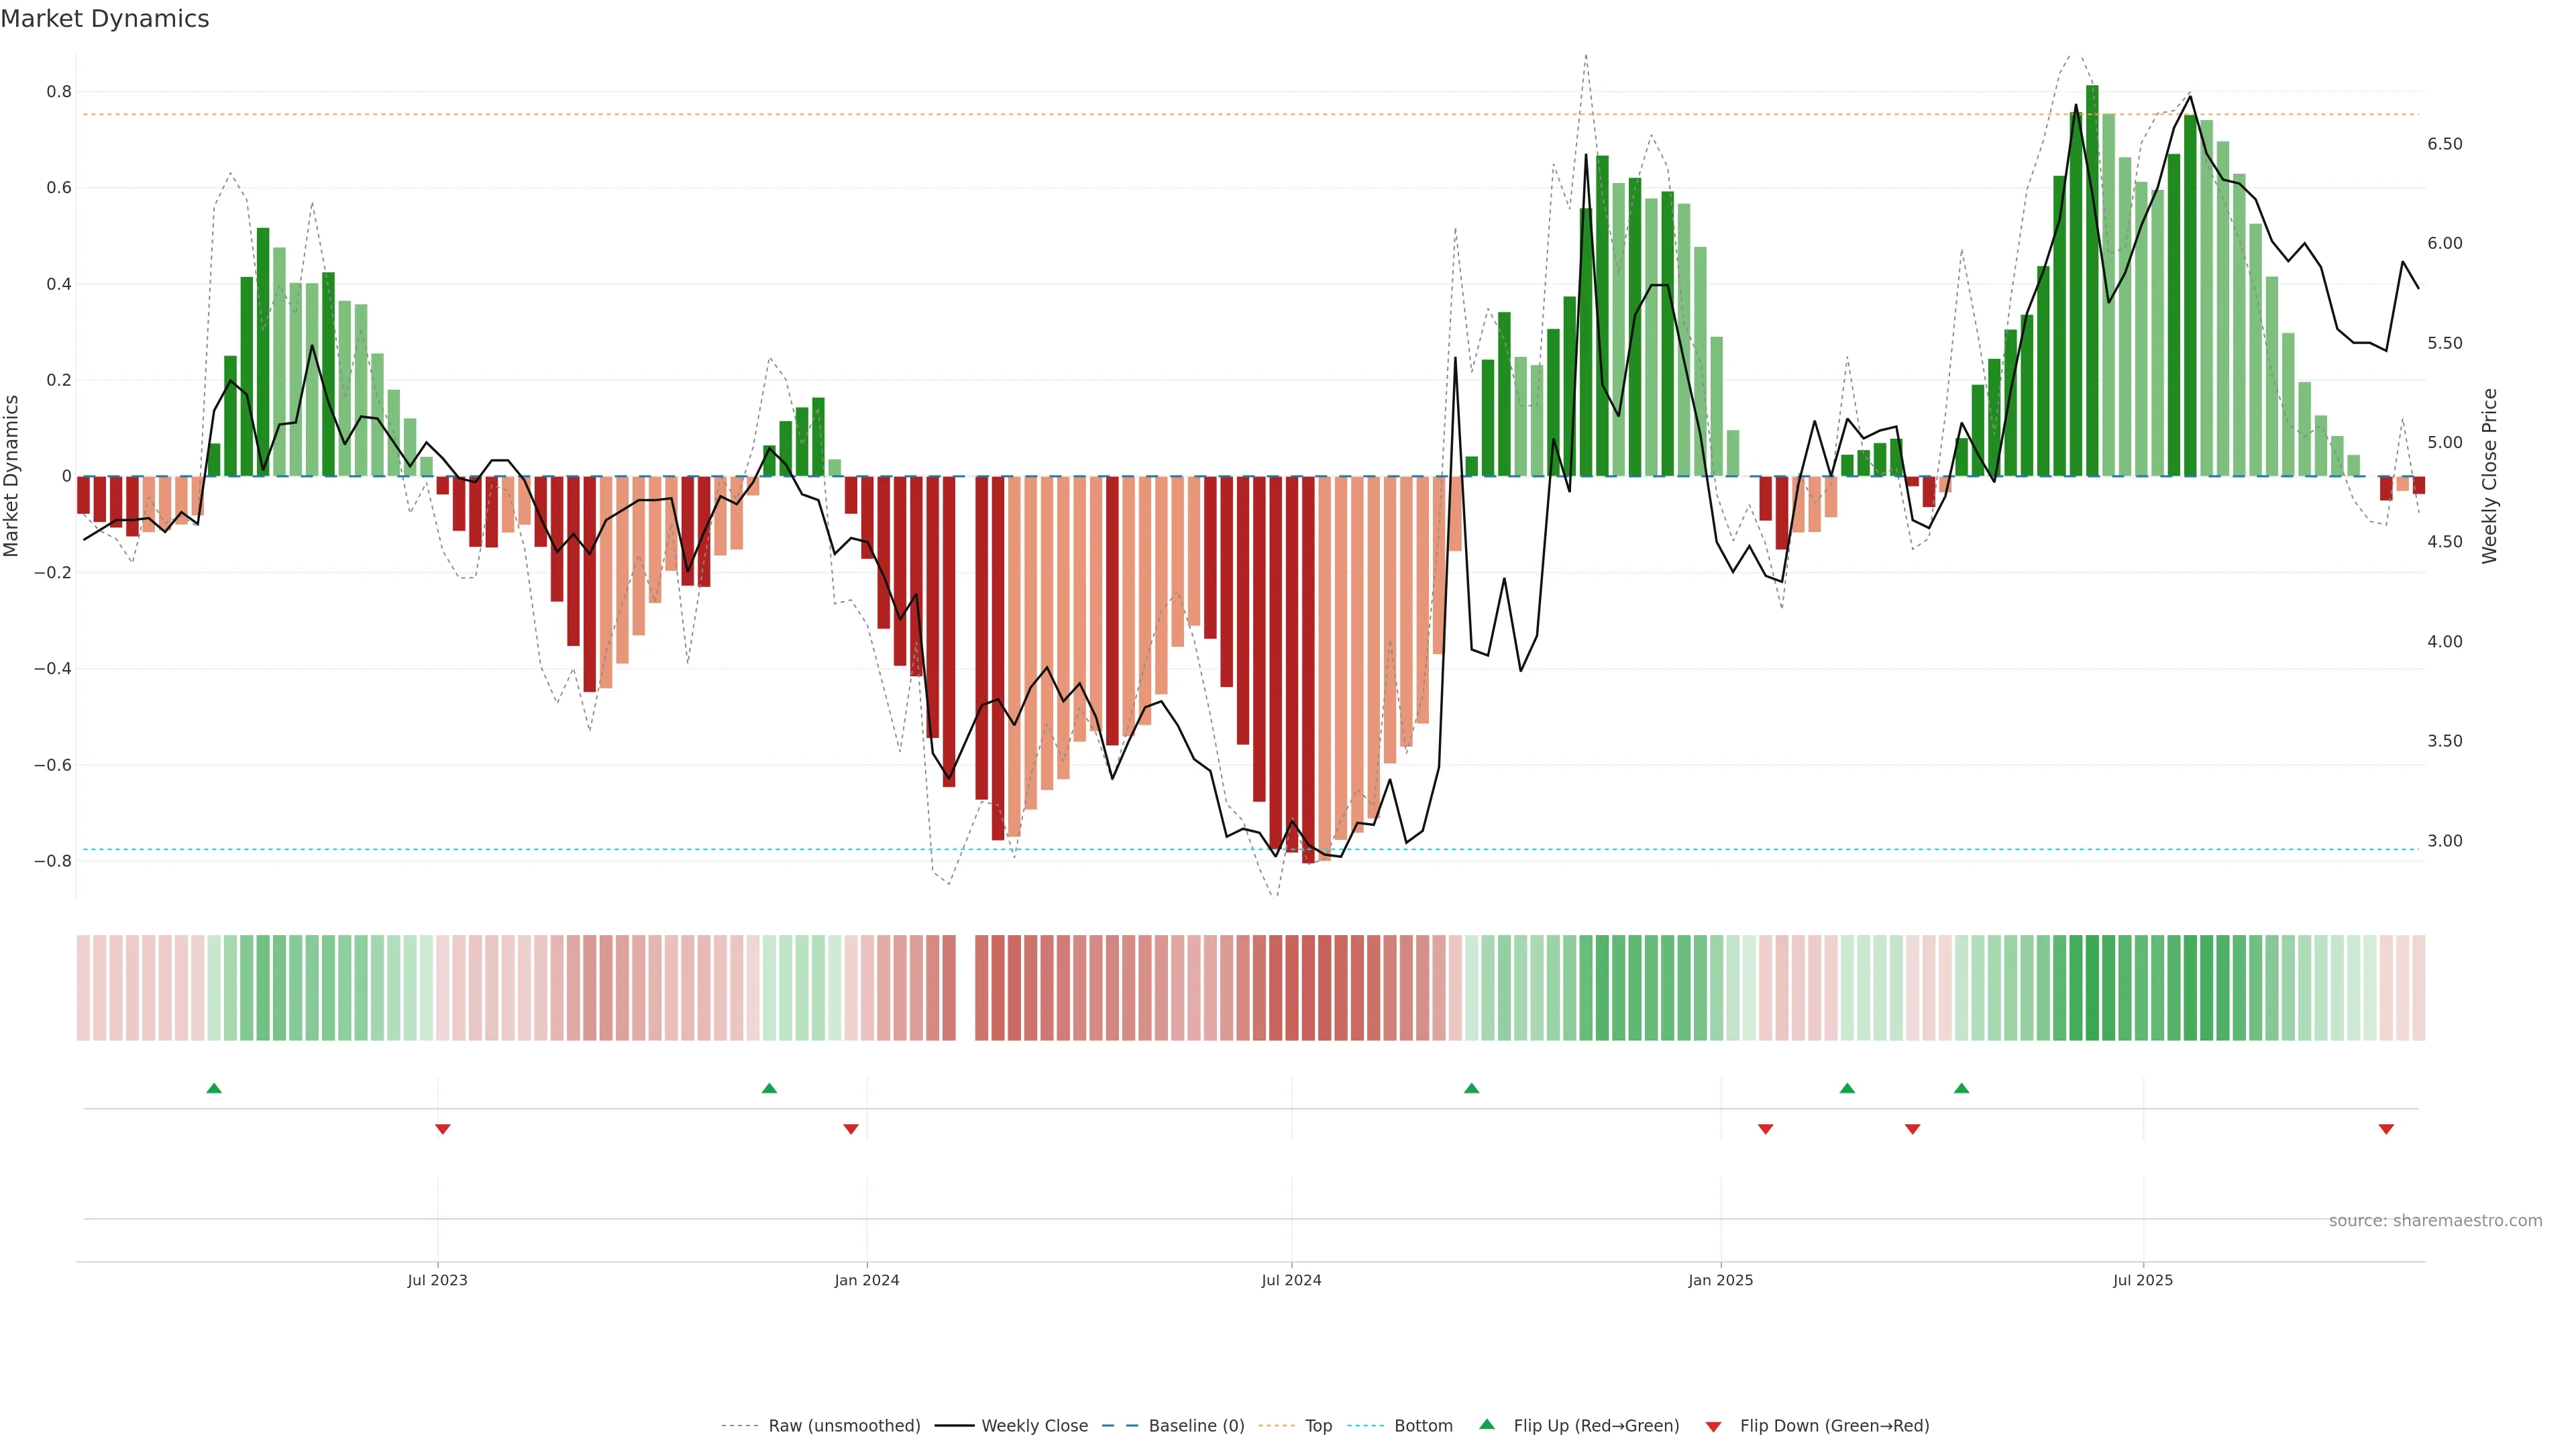Click the Jan 2025 x-axis label

(x=1720, y=1280)
